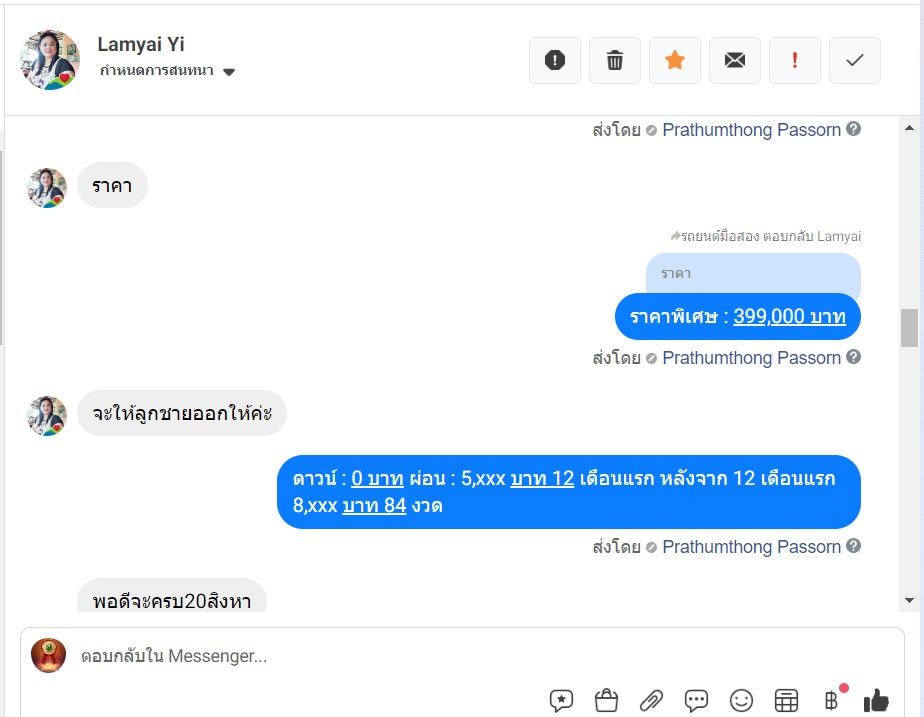Mark conversation as spam with exclamation circle icon

(x=555, y=60)
